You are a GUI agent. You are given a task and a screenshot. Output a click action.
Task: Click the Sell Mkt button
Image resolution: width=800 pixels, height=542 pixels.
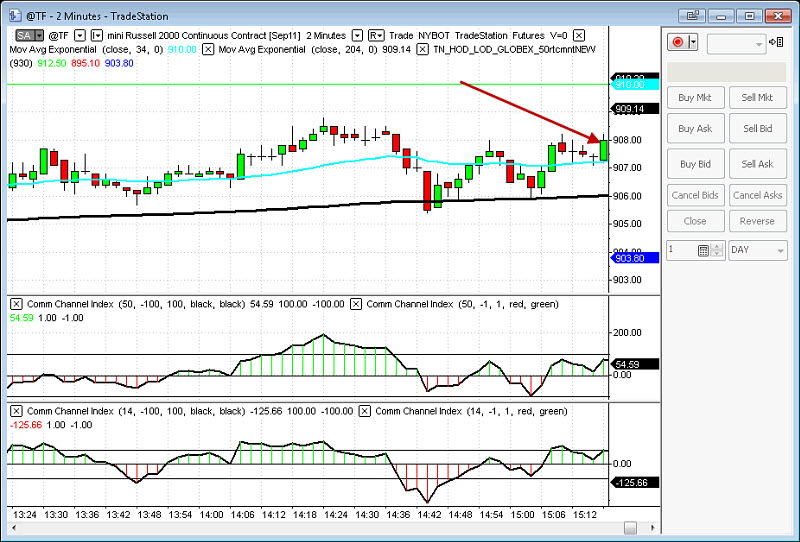click(x=758, y=97)
